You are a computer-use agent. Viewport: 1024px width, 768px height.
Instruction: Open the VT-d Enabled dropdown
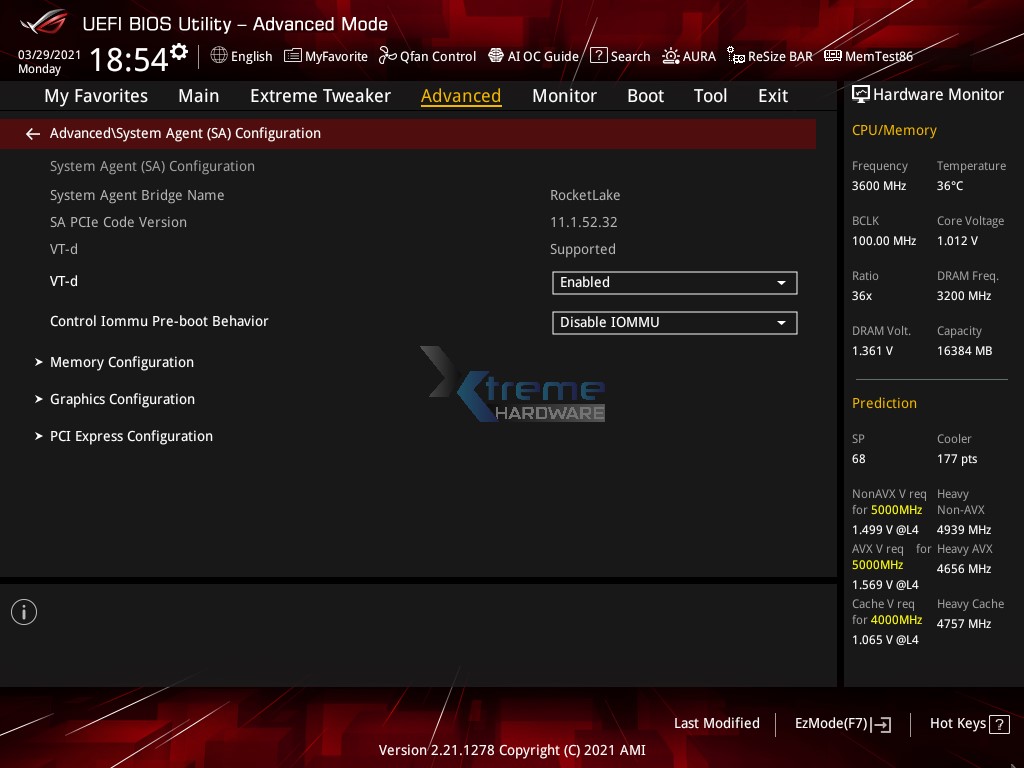674,283
